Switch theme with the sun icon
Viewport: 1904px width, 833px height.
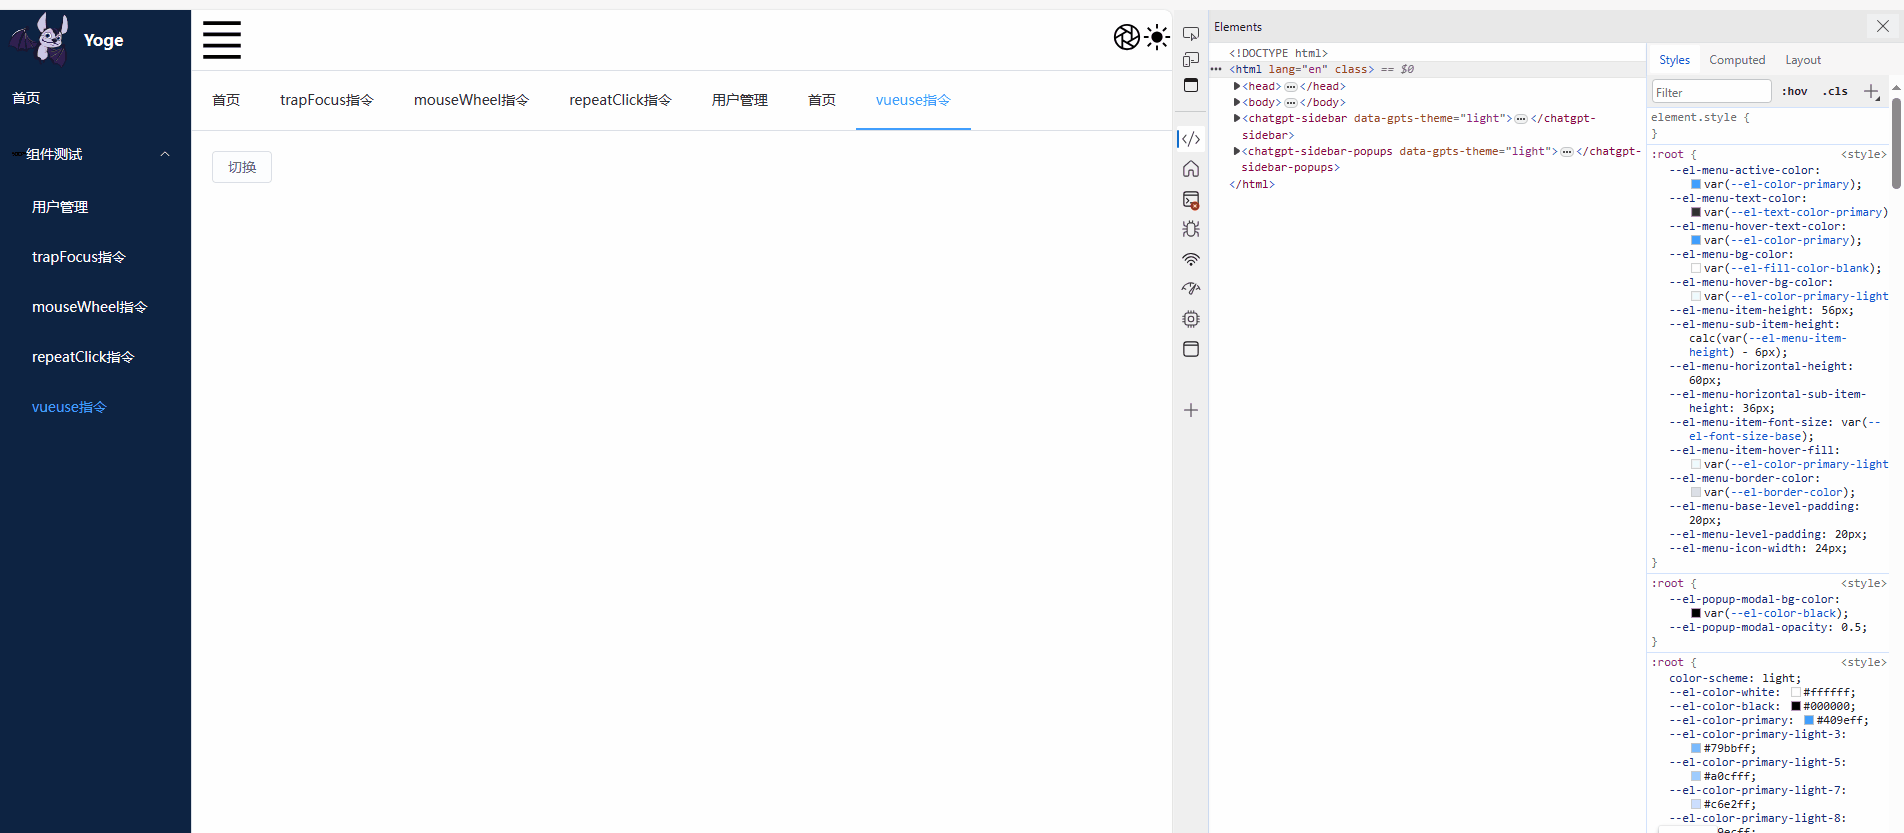pyautogui.click(x=1157, y=37)
